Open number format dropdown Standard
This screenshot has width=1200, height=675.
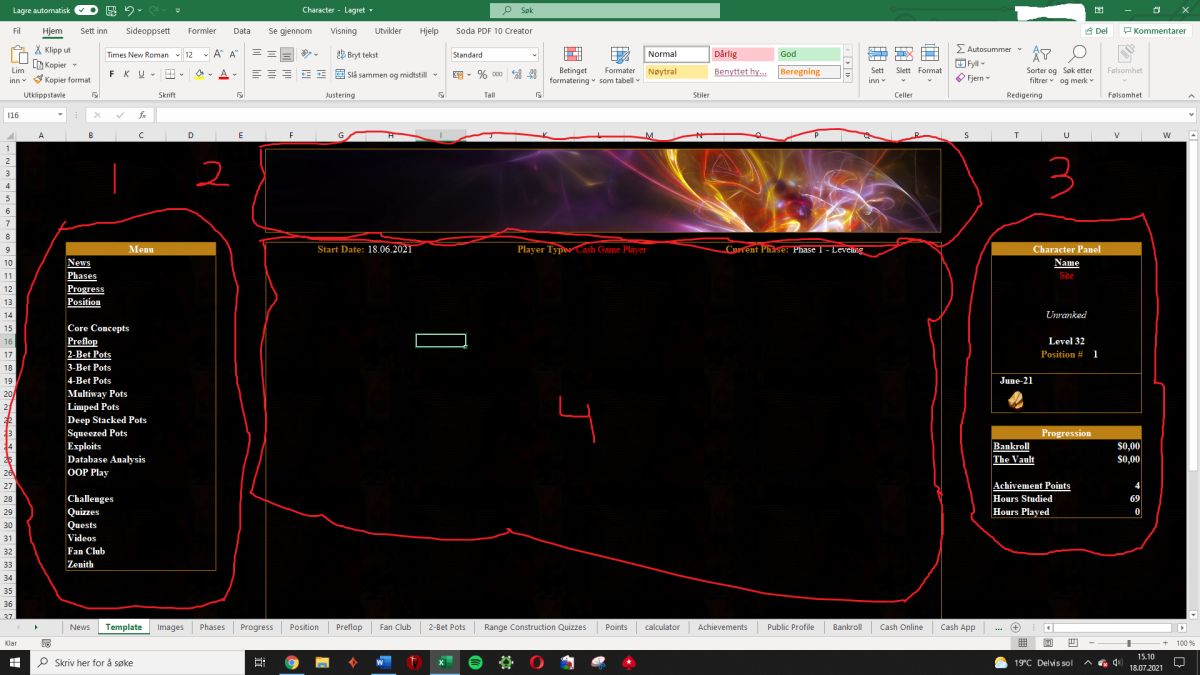click(534, 55)
